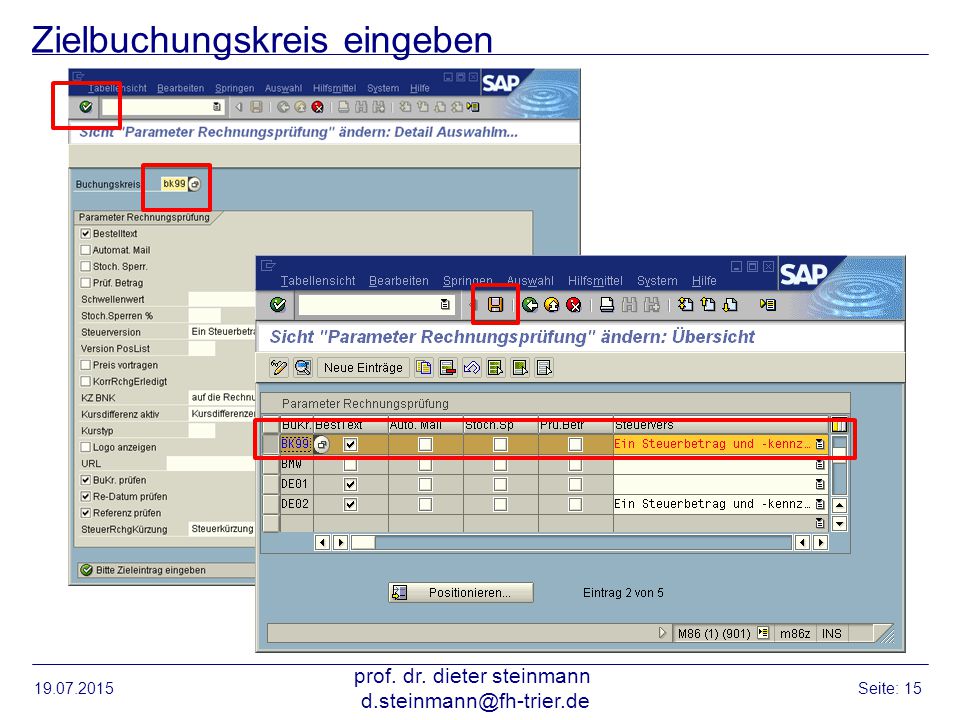
Task: Open Steuervers dropdown in DE02 row
Action: click(x=820, y=504)
